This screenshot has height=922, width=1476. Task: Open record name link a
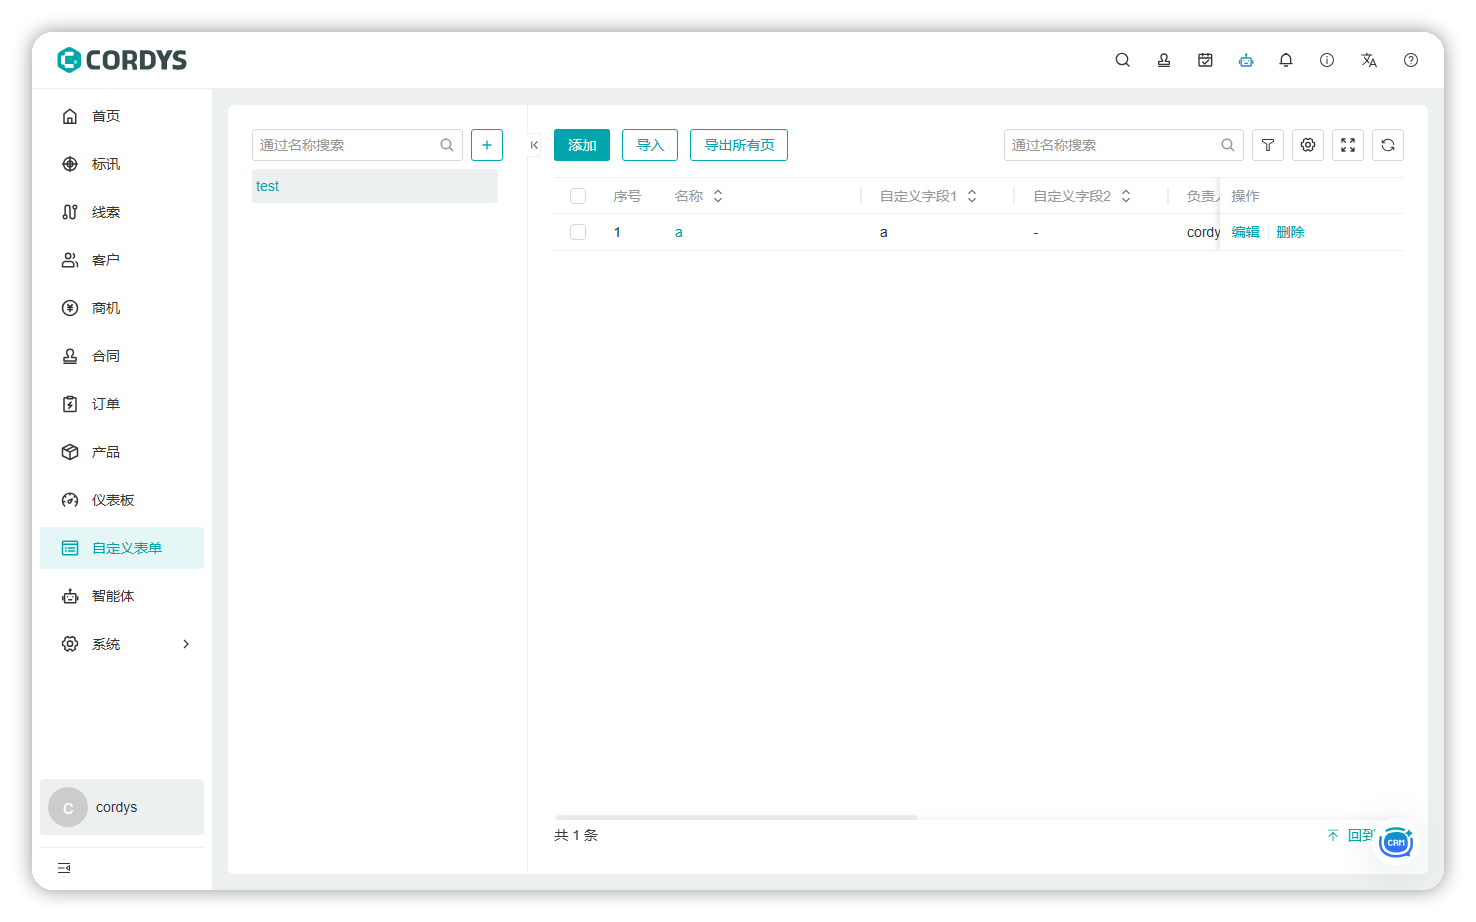point(679,232)
